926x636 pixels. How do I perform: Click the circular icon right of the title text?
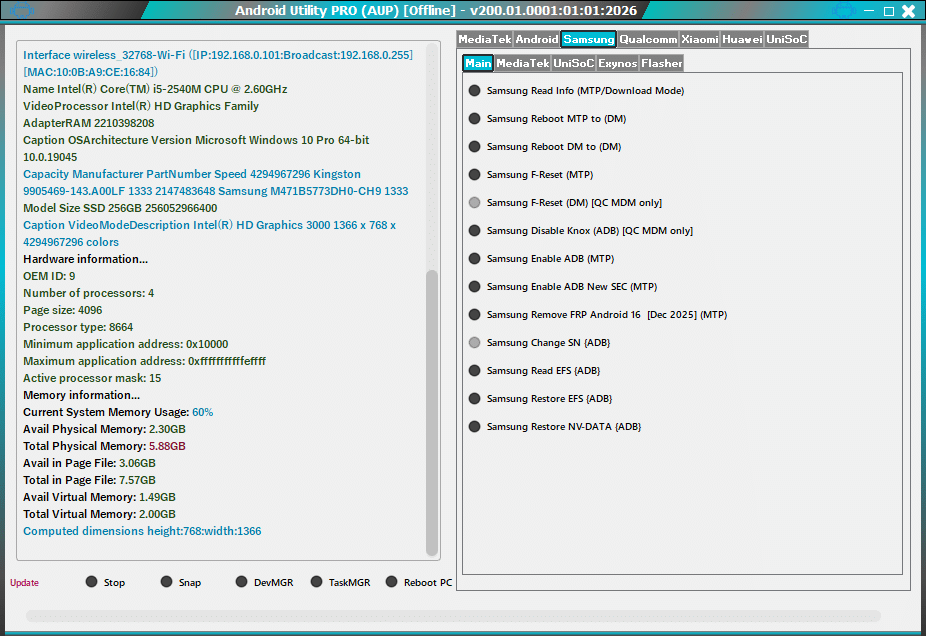[x=845, y=10]
